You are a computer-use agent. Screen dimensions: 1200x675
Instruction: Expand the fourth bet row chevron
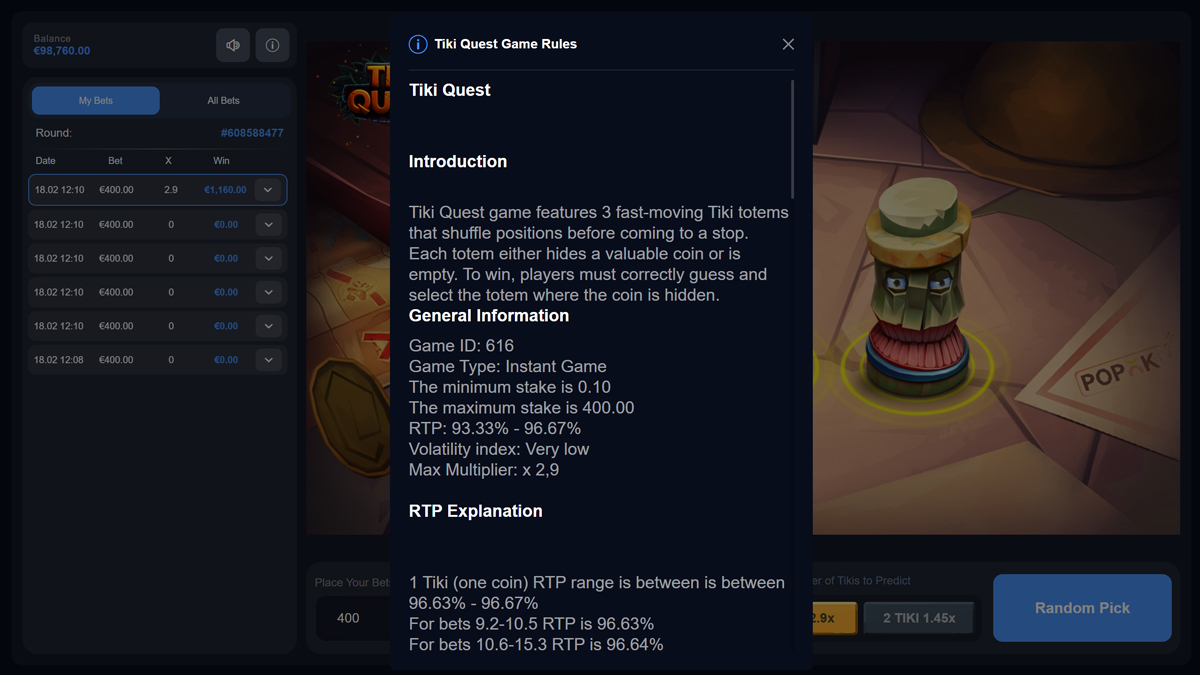pyautogui.click(x=268, y=292)
